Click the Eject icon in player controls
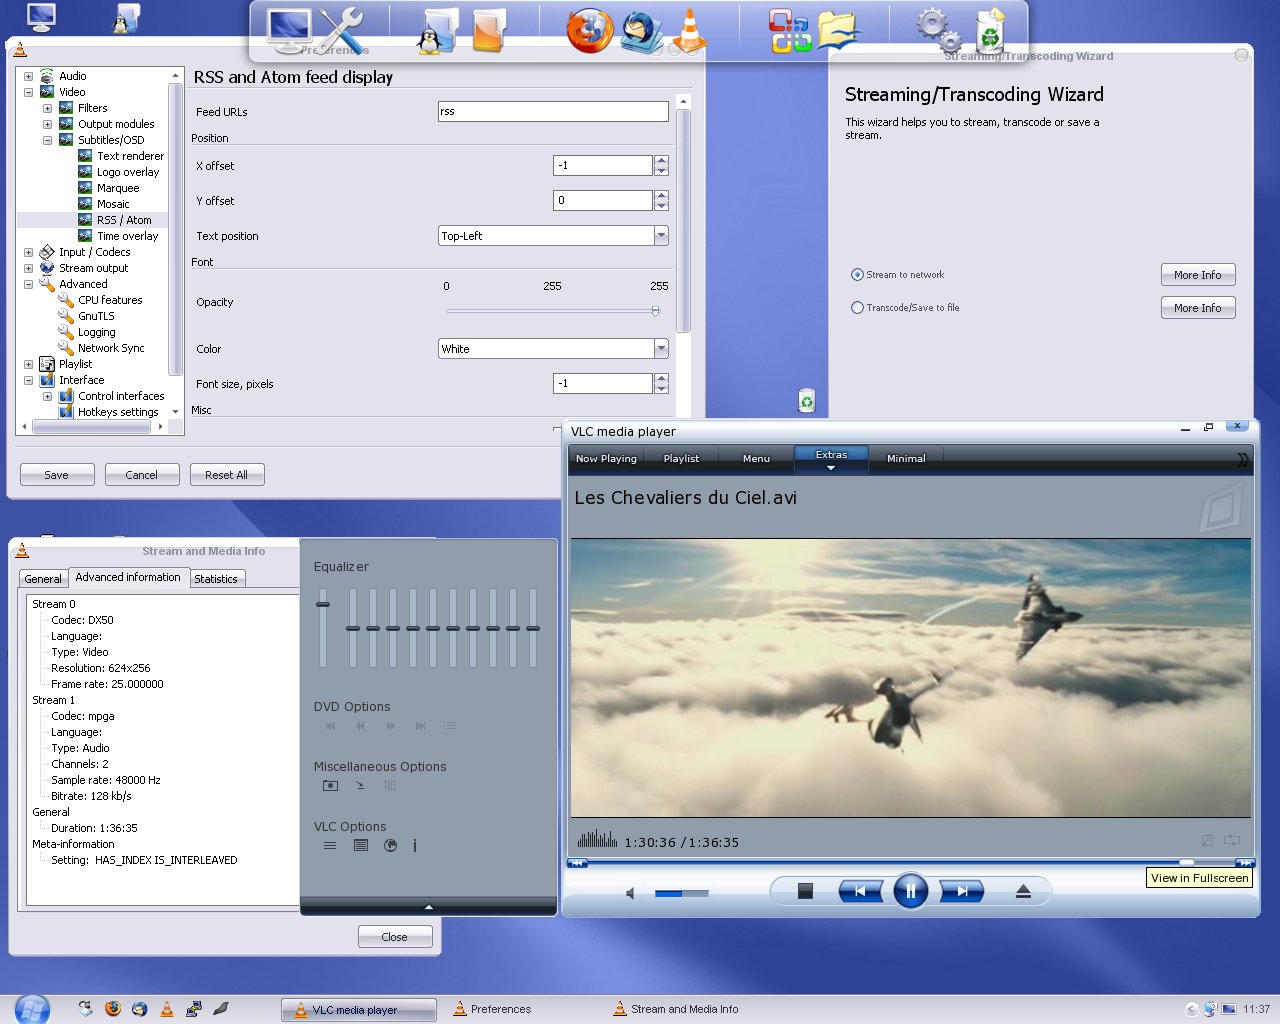 (1023, 891)
